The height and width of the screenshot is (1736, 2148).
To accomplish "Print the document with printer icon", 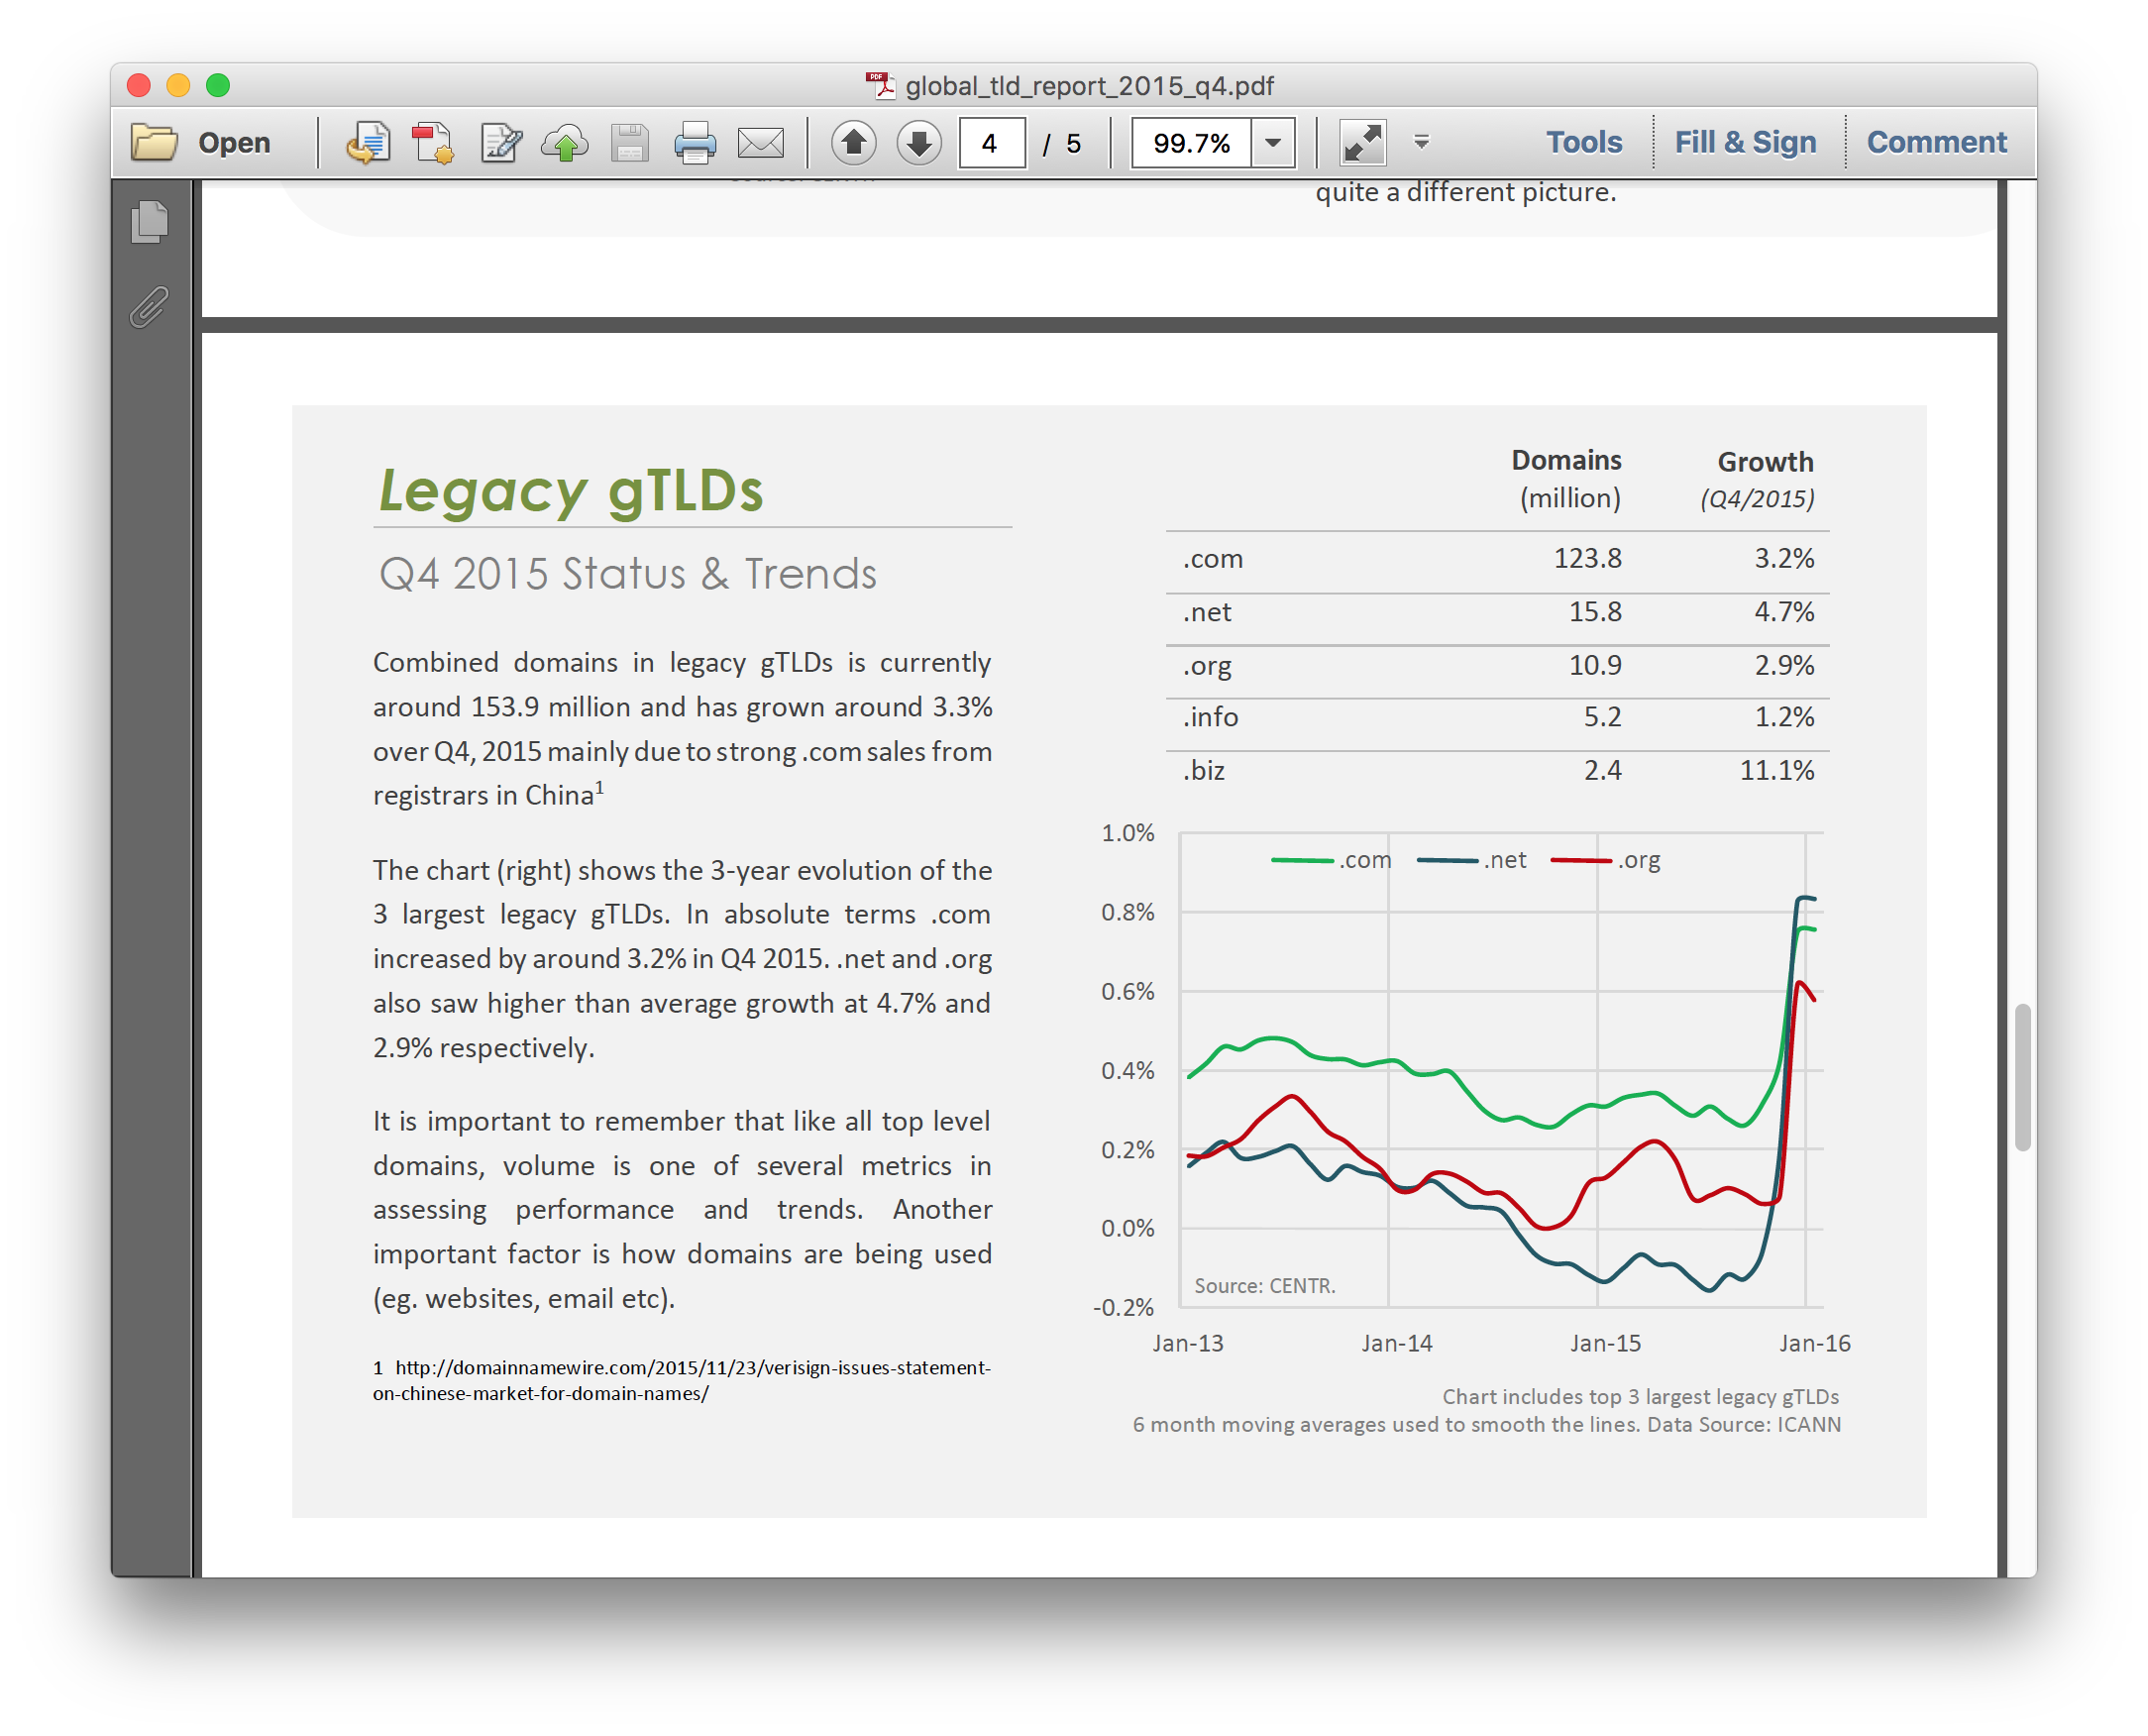I will click(695, 143).
